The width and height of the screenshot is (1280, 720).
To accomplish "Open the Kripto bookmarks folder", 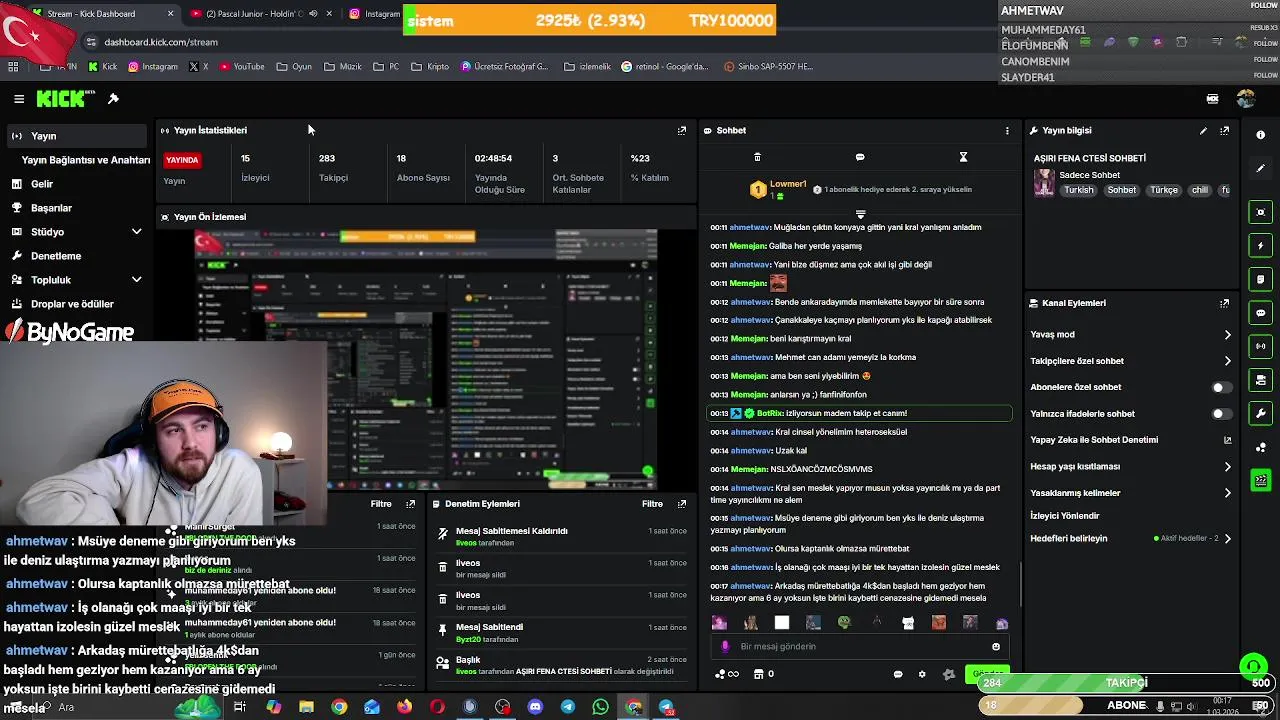I will [x=429, y=67].
